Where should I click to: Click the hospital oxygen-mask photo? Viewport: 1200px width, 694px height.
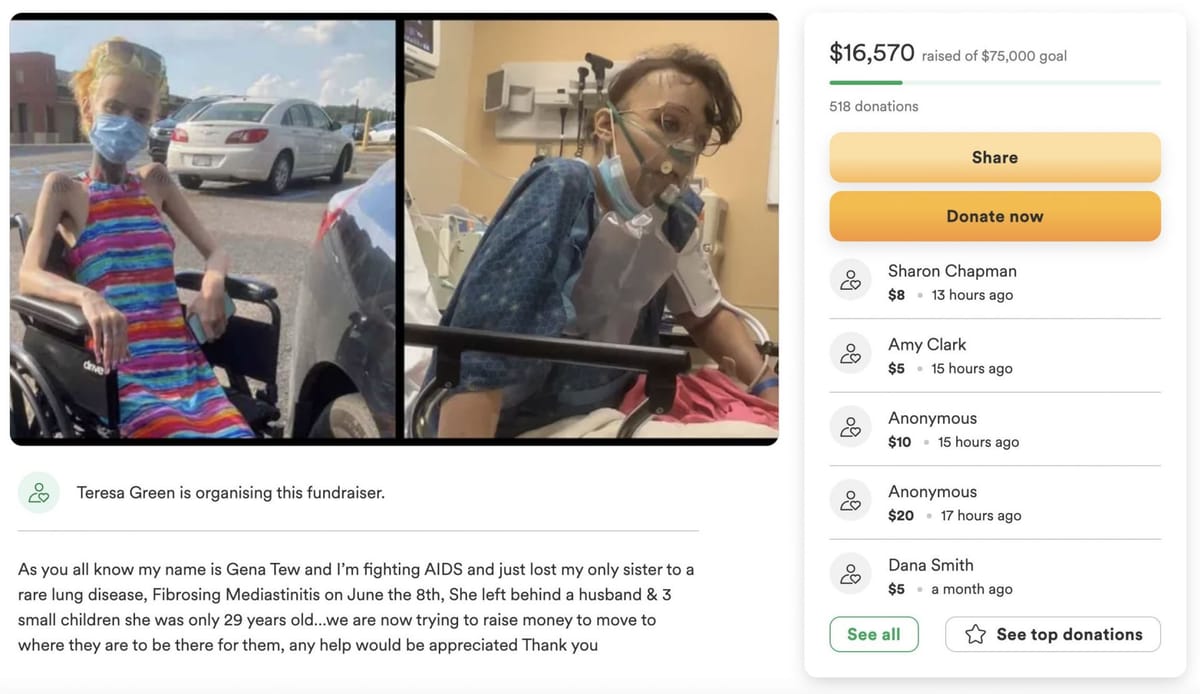(x=590, y=228)
